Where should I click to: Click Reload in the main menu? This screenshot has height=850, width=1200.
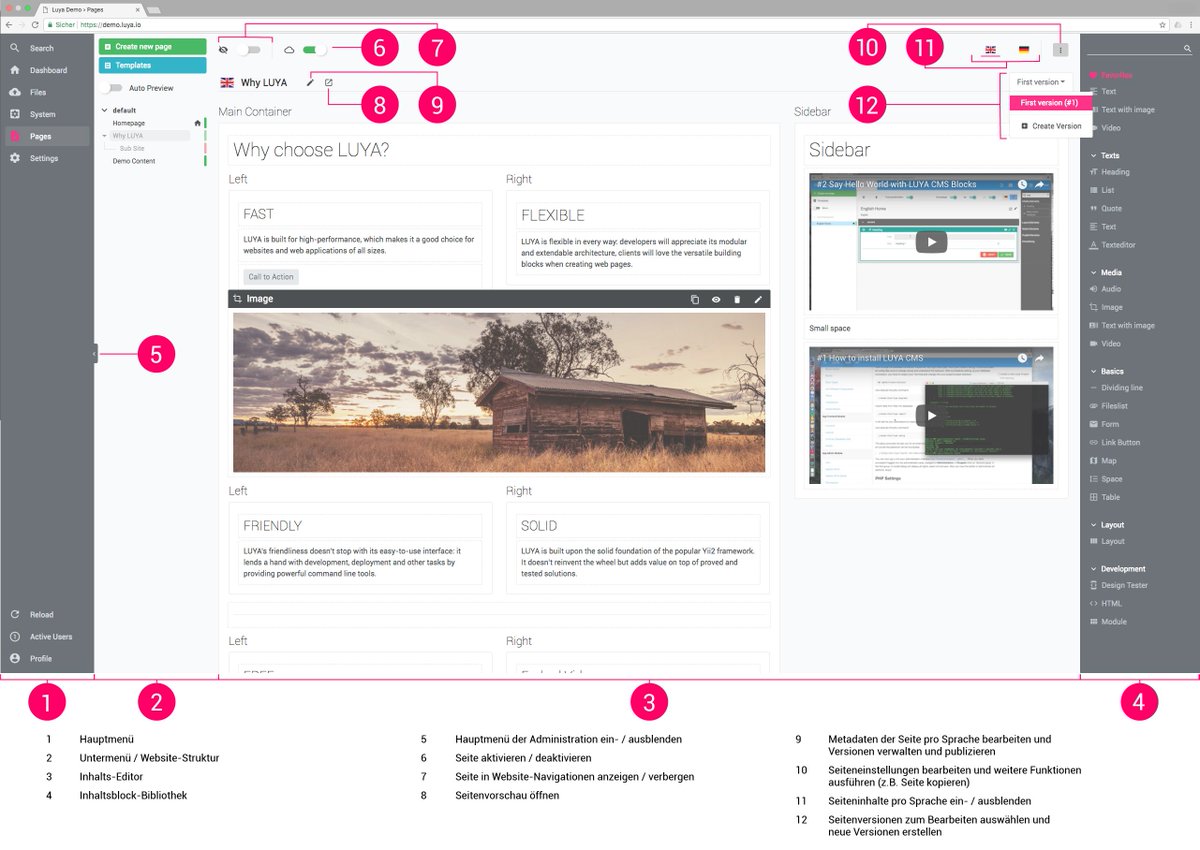coord(41,615)
